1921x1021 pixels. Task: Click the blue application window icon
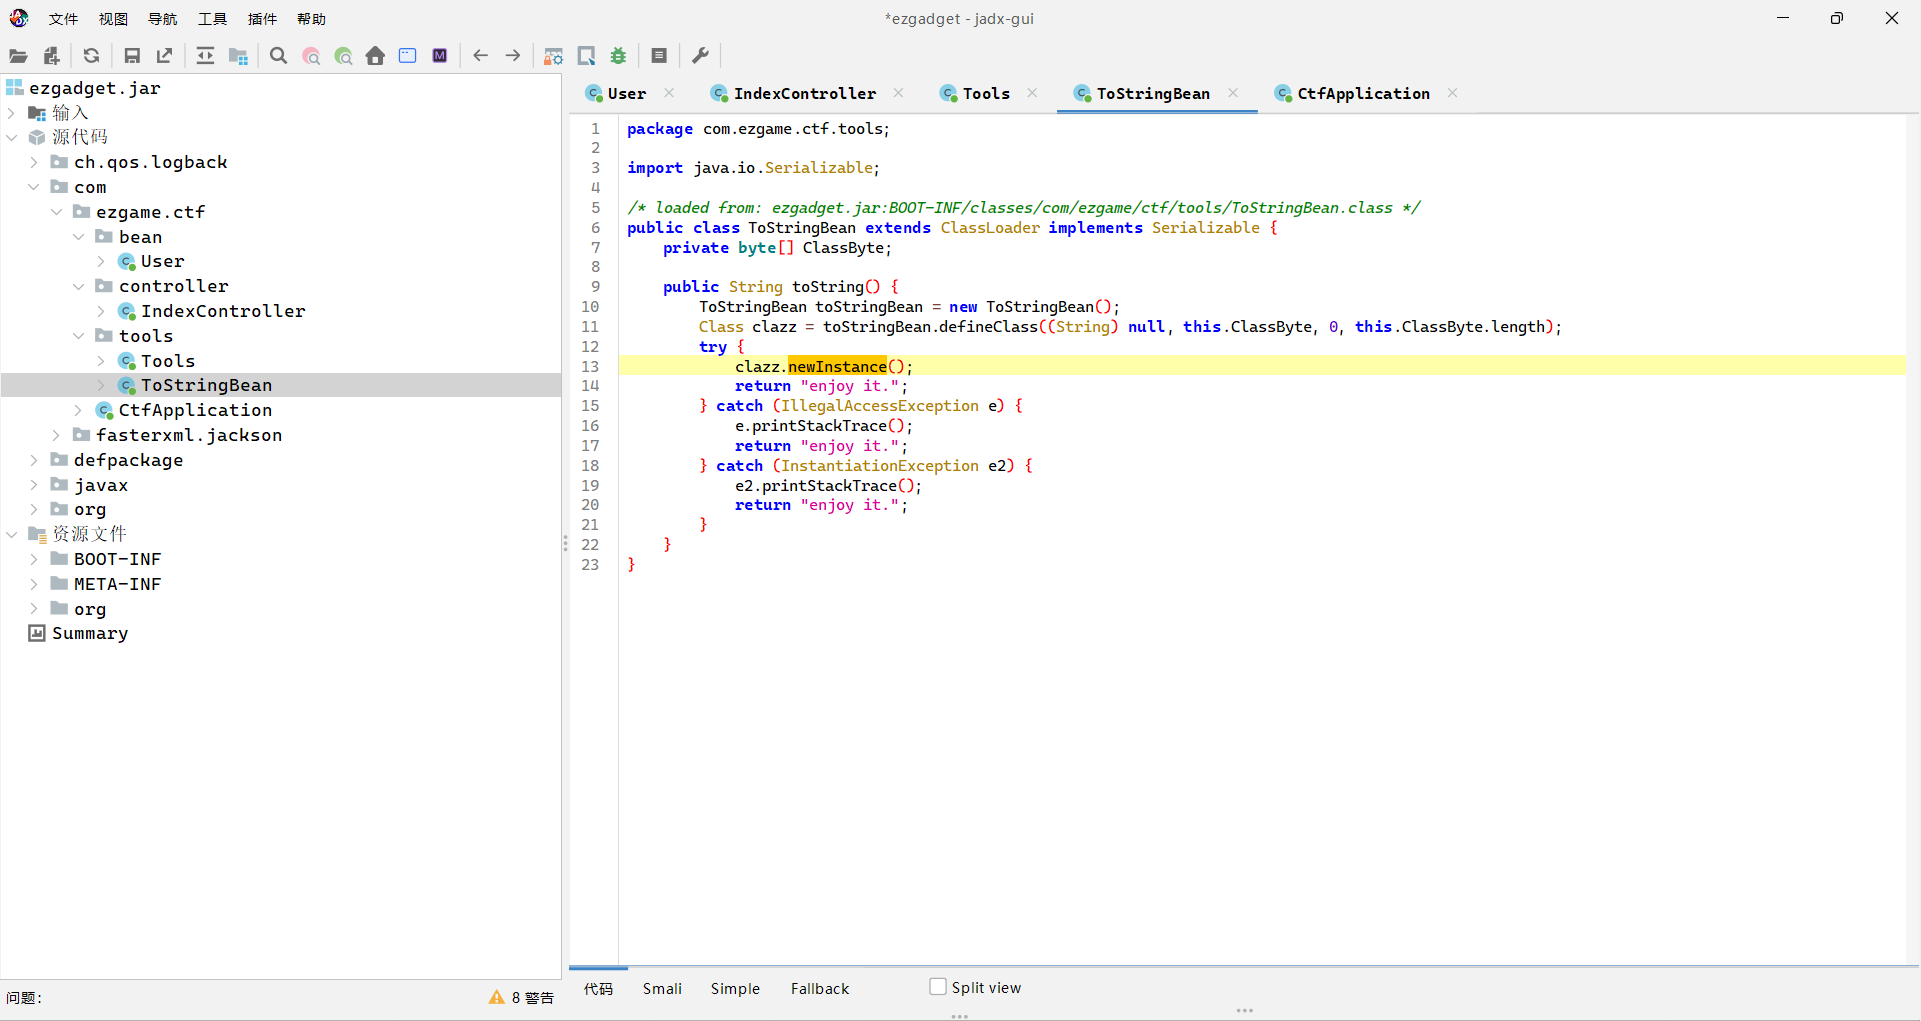click(x=407, y=56)
